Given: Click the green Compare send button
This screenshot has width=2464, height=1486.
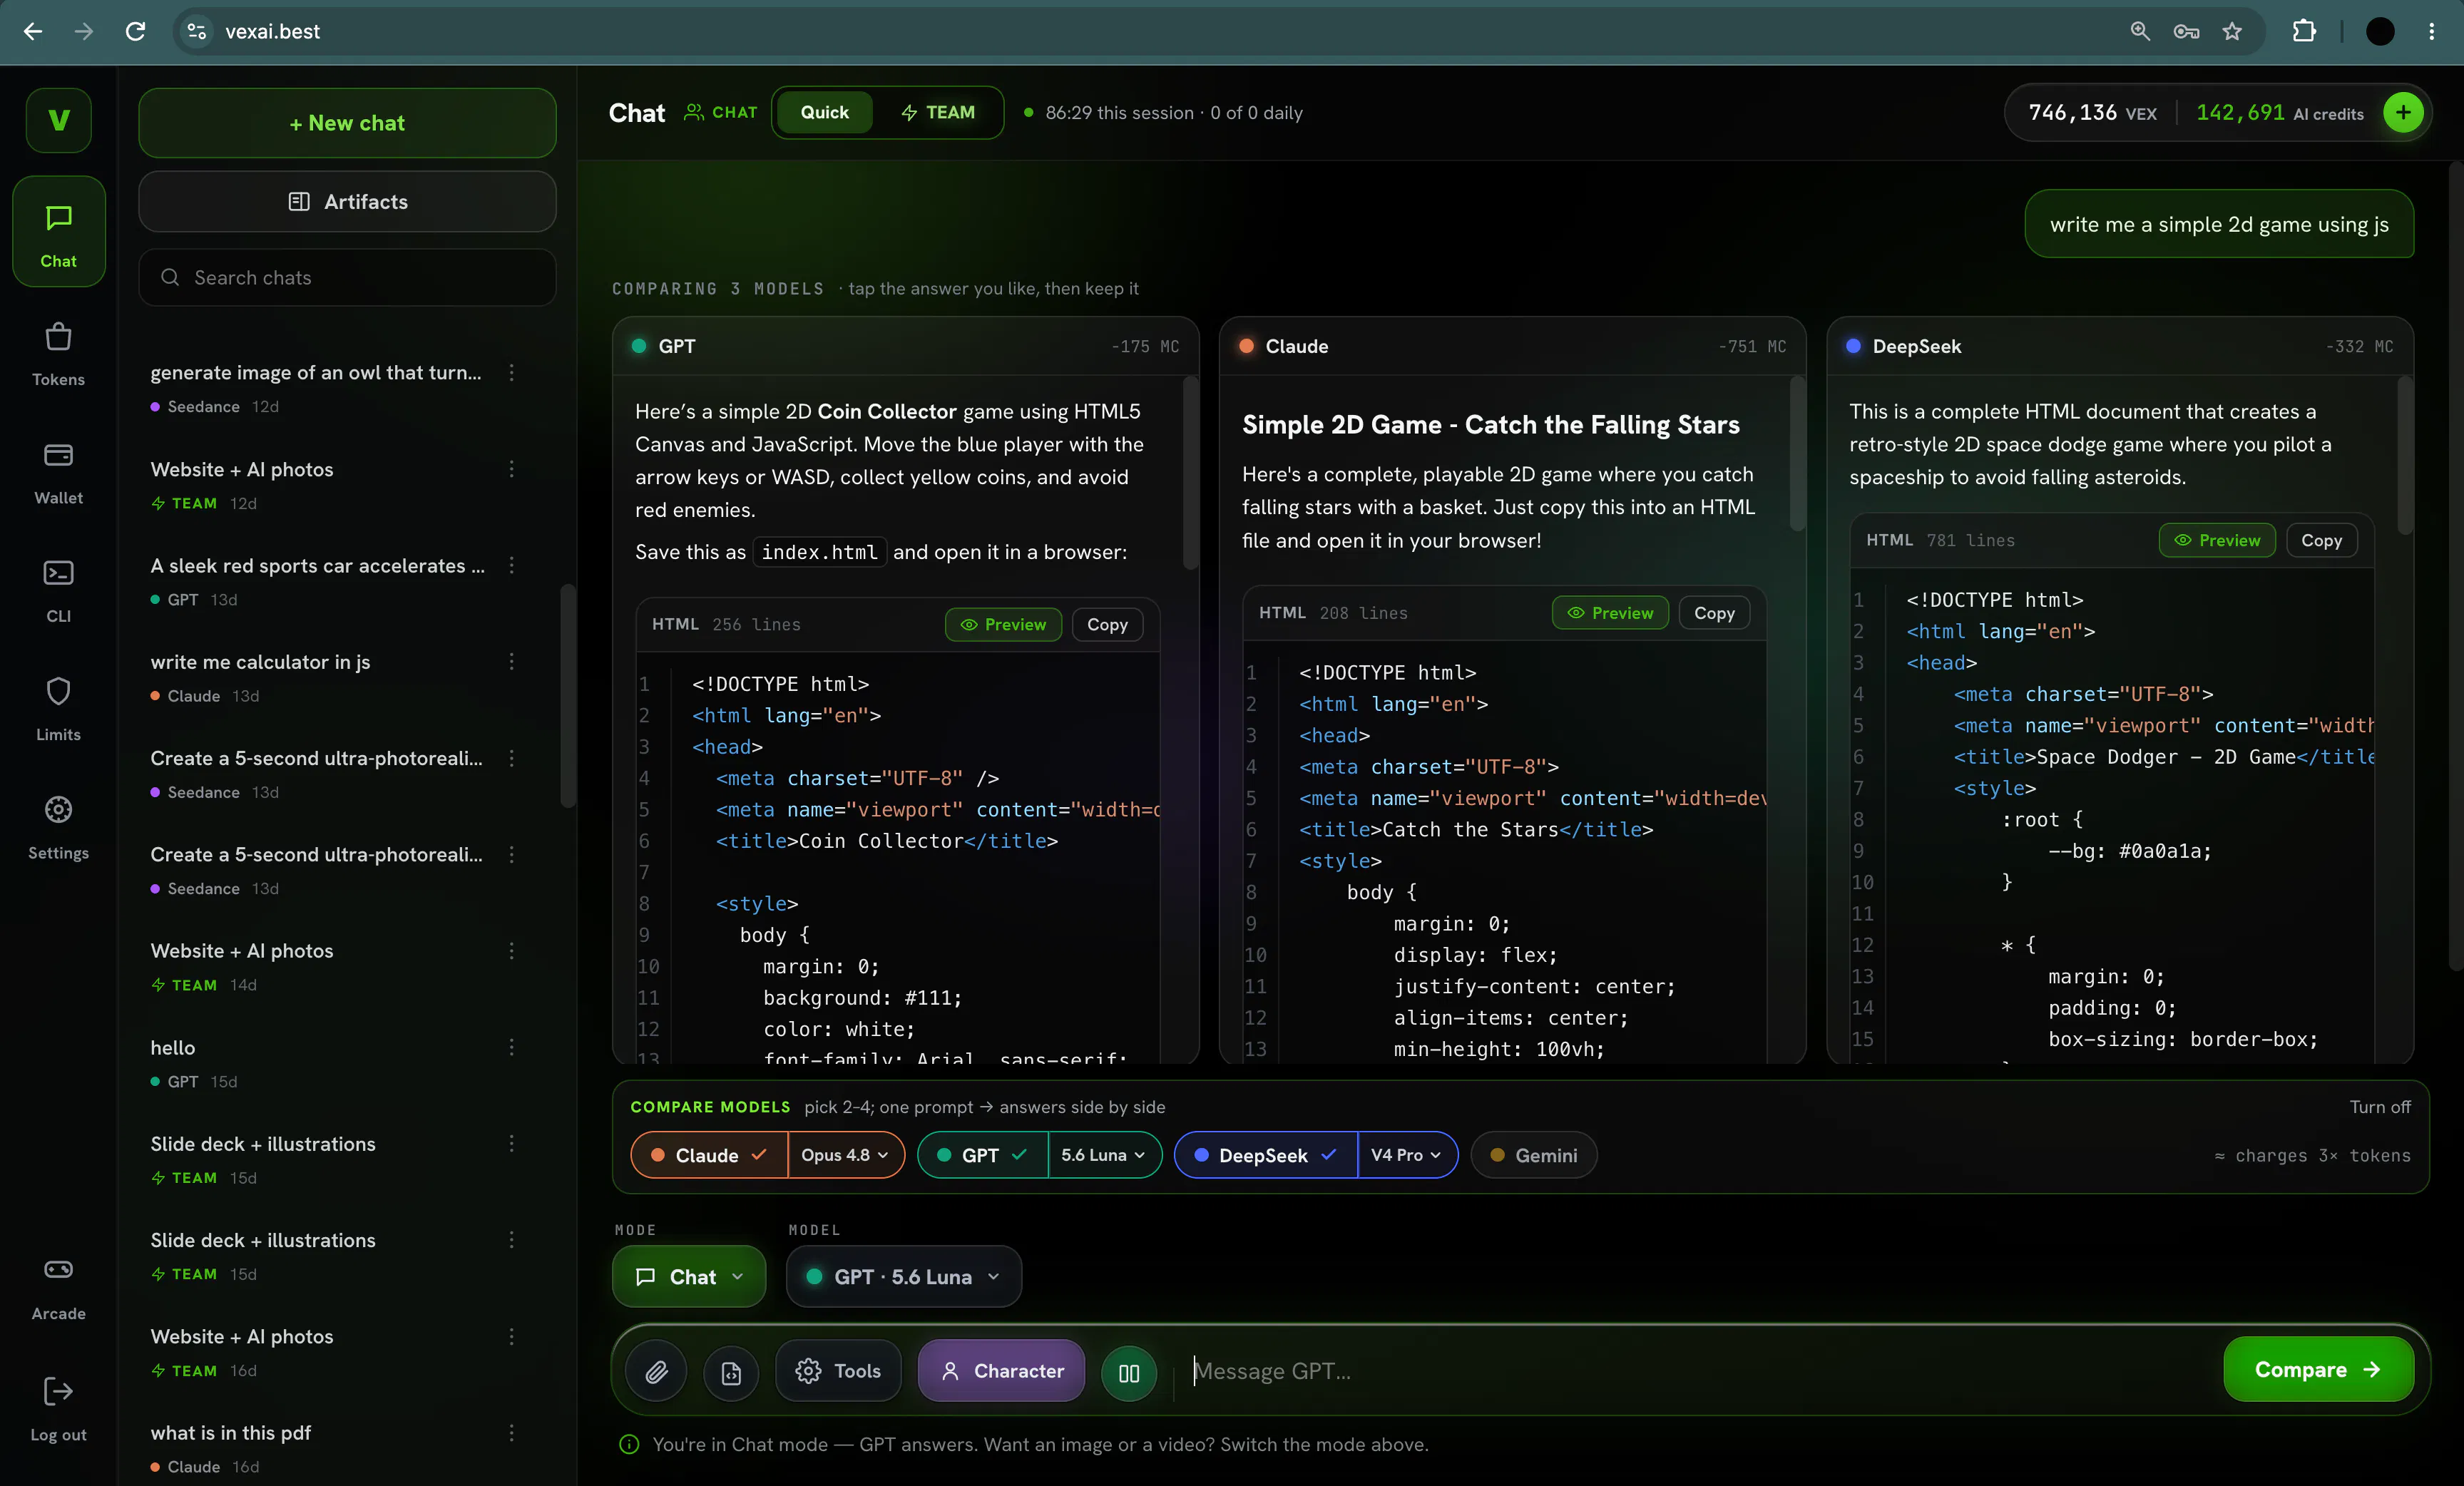Looking at the screenshot, I should pyautogui.click(x=2318, y=1370).
